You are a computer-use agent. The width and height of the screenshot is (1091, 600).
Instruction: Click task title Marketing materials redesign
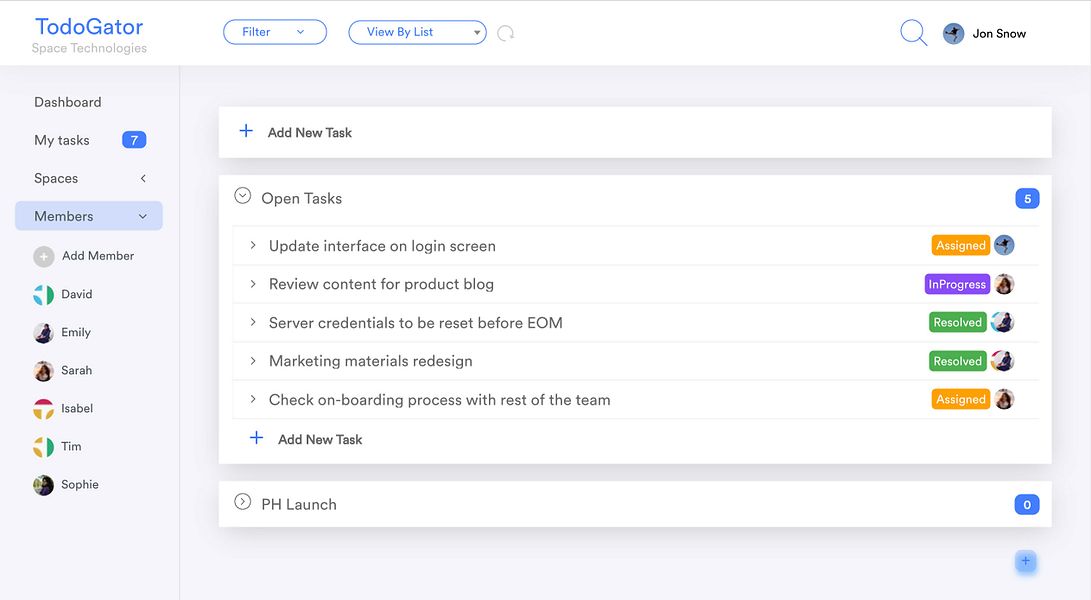tap(371, 361)
